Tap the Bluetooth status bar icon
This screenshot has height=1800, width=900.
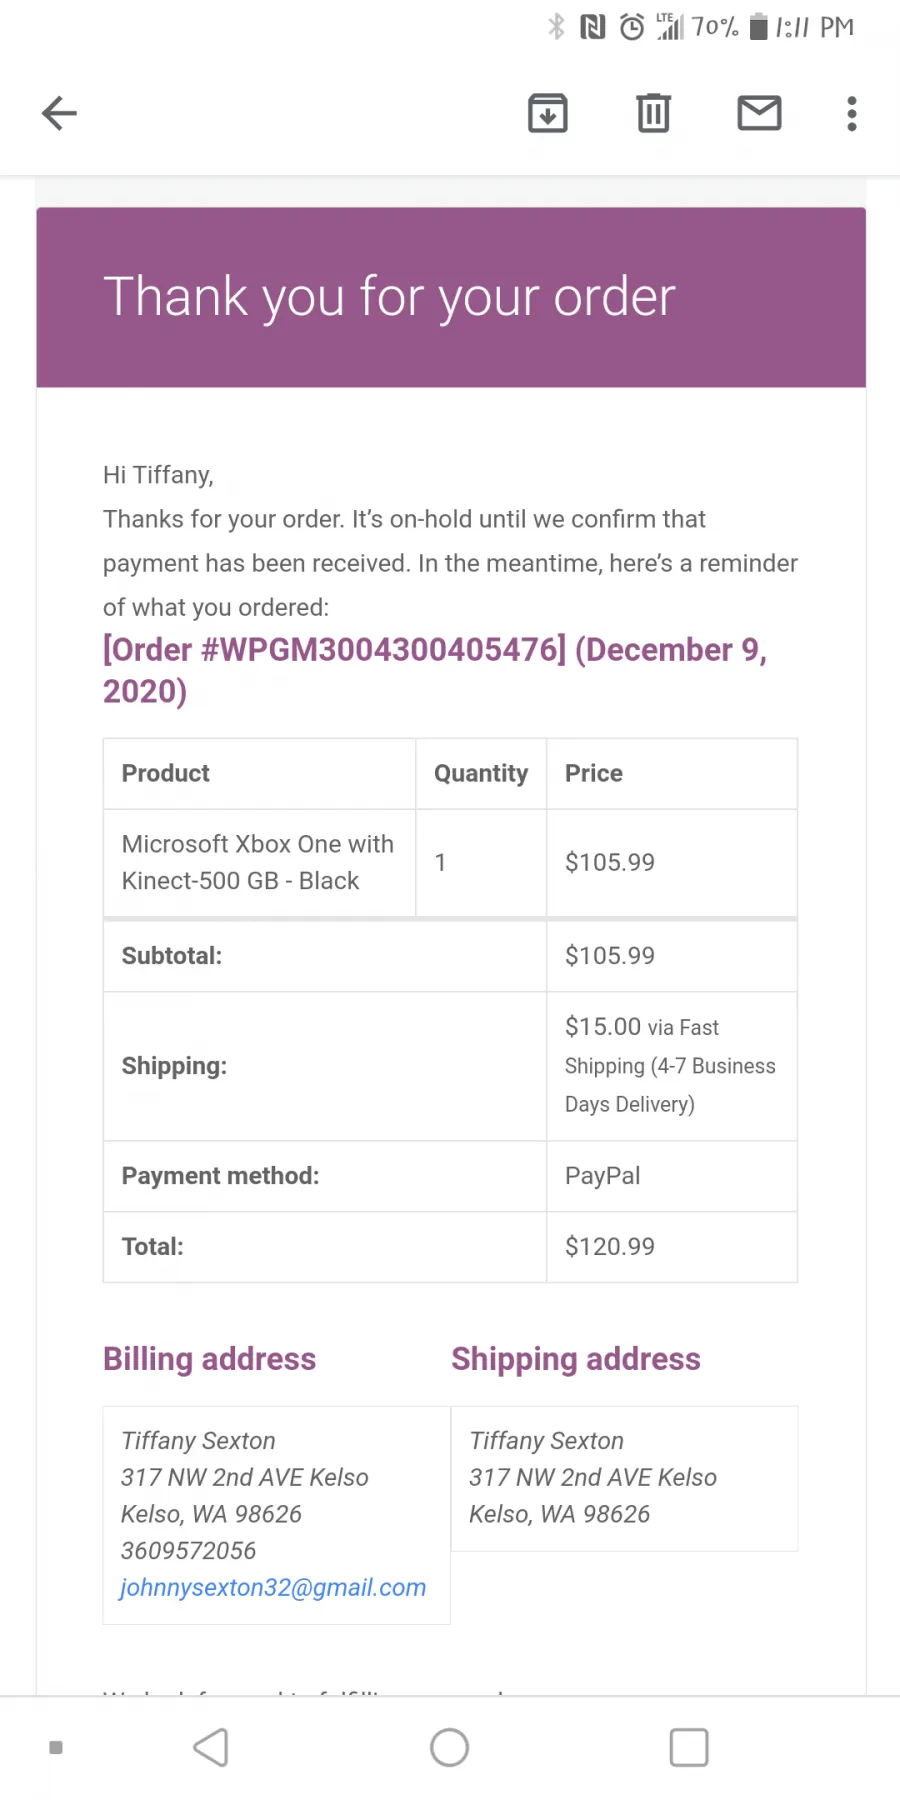point(557,27)
